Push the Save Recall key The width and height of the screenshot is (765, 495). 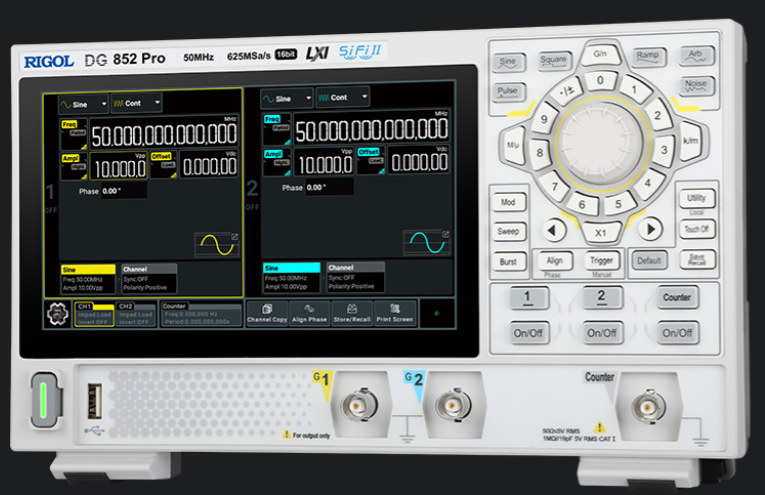697,259
